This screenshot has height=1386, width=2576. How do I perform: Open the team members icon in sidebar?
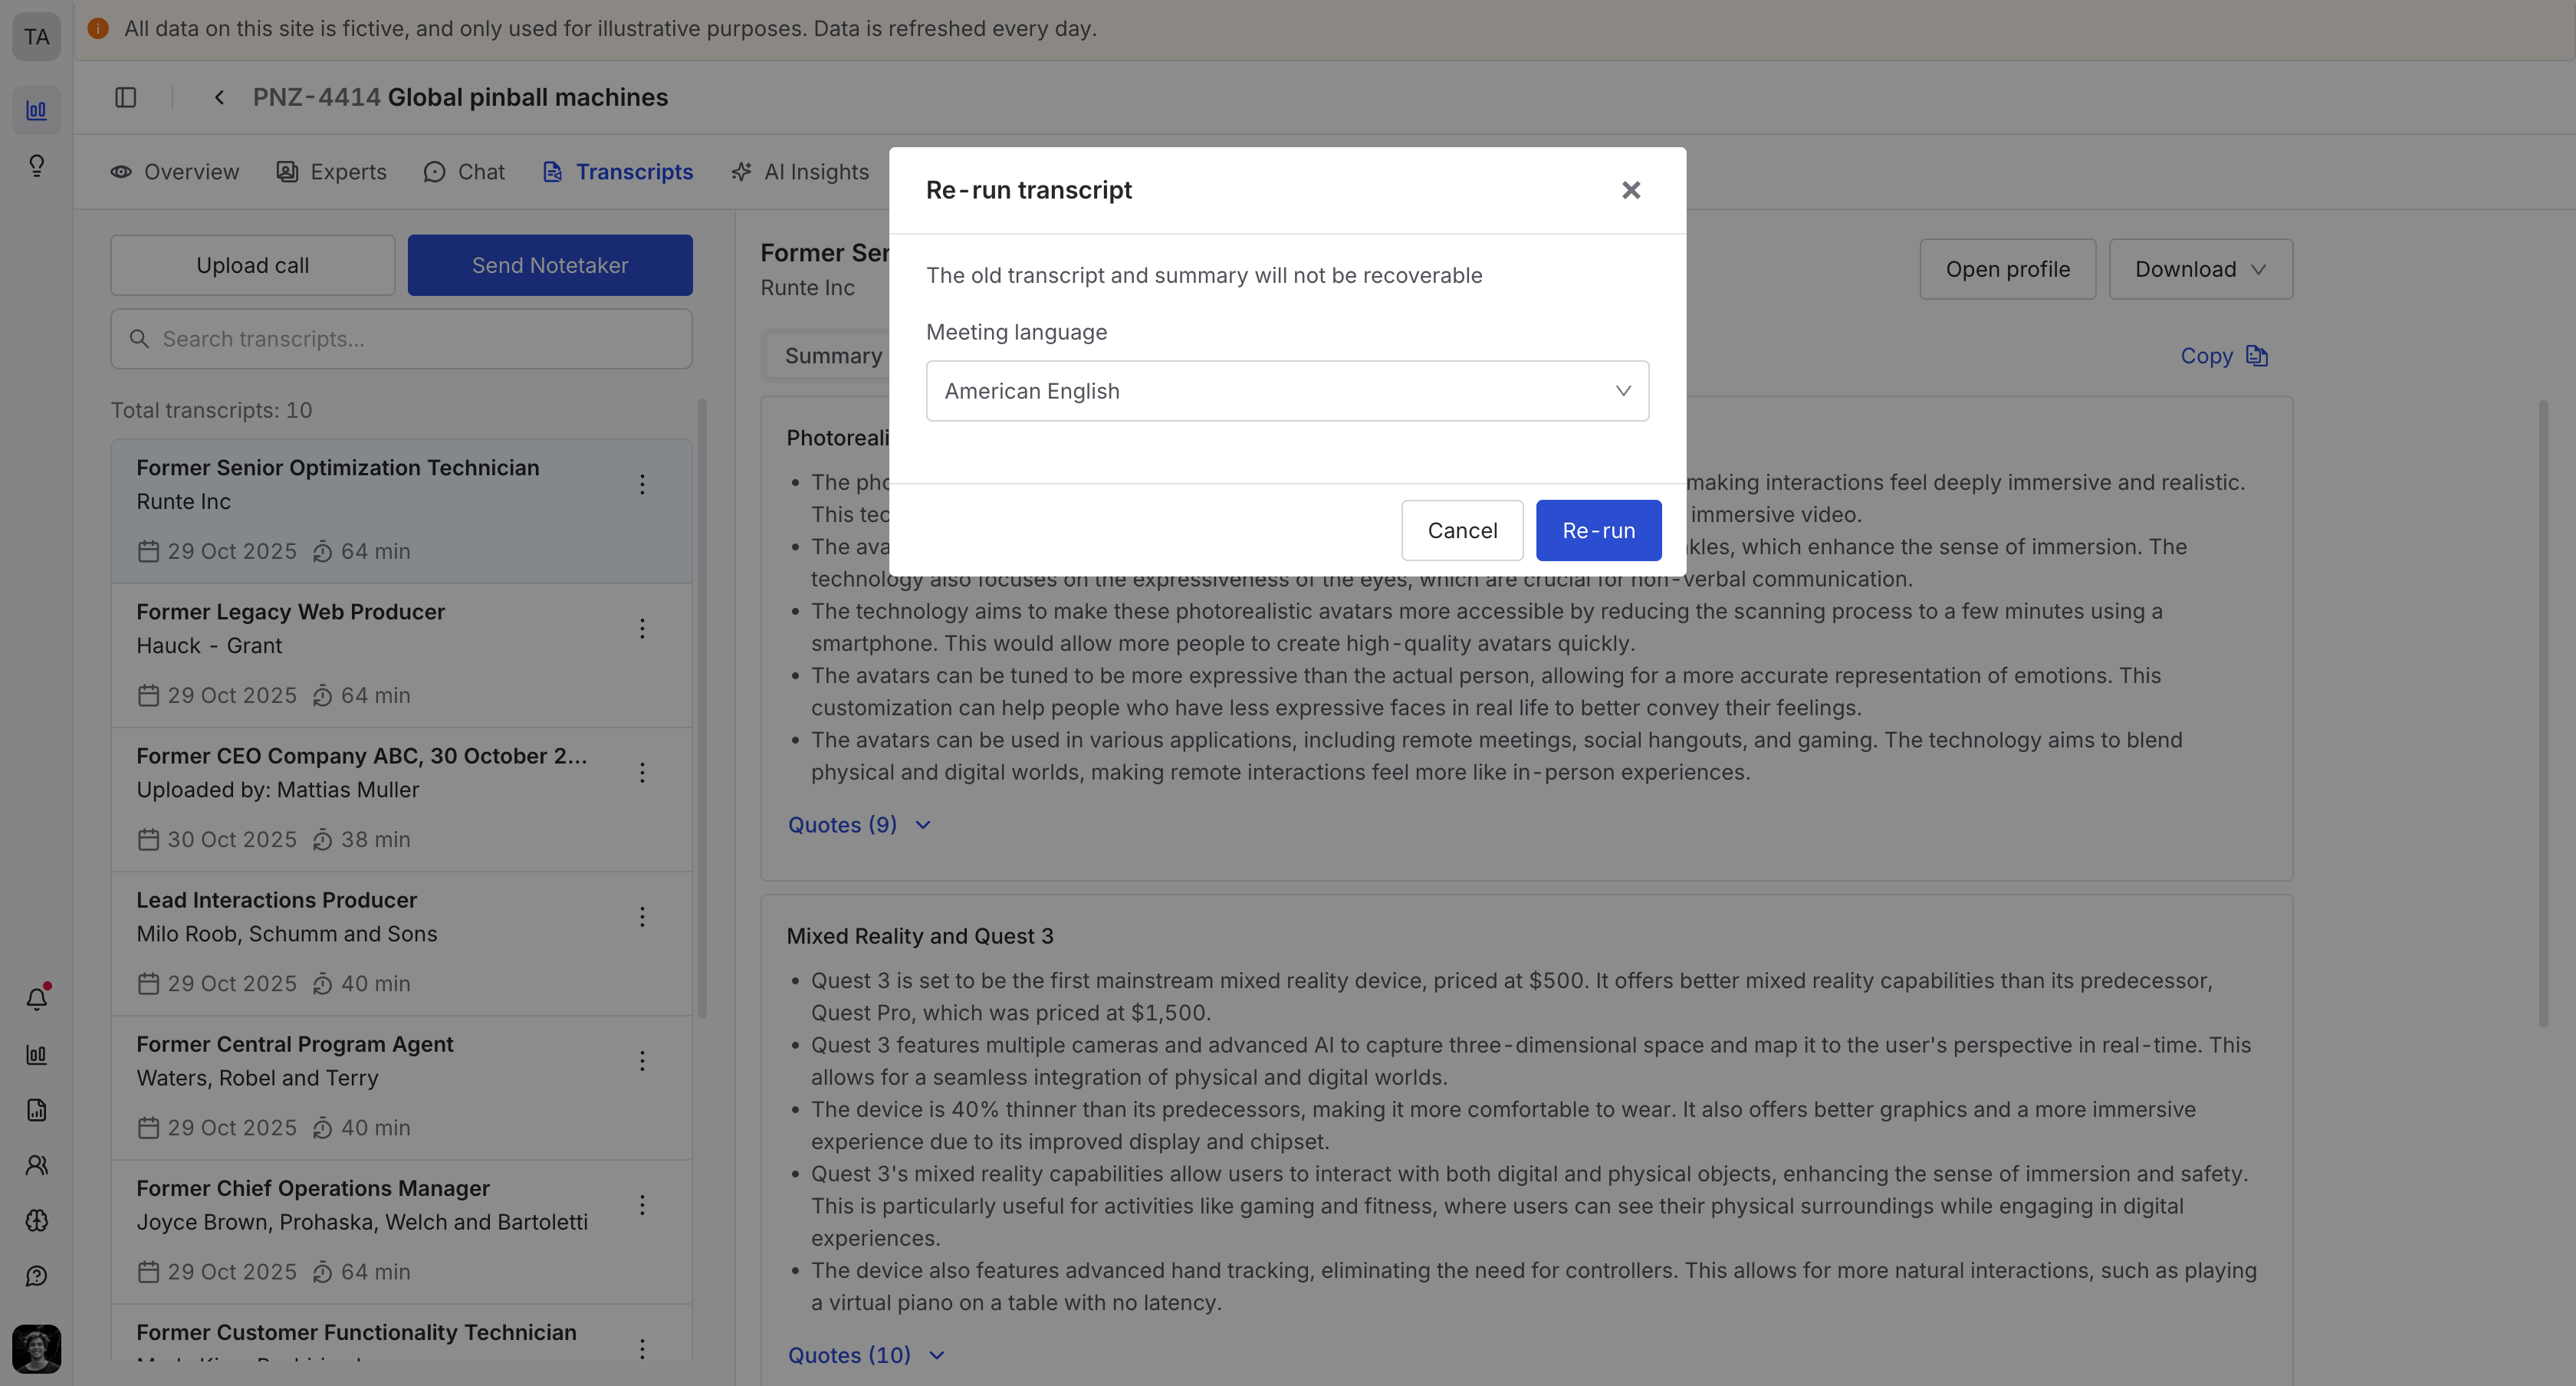coord(37,1165)
